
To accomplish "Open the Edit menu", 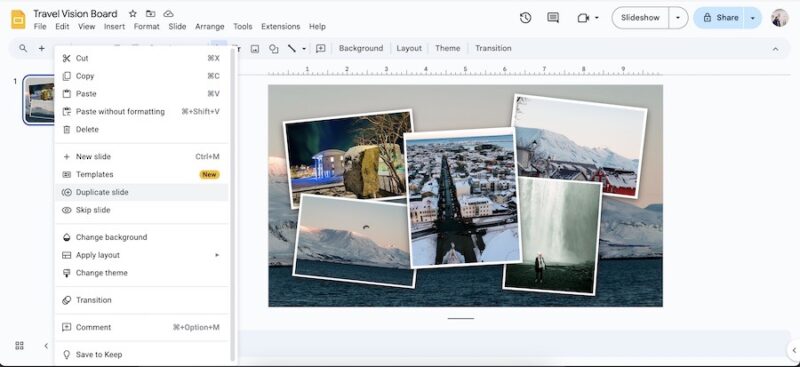I will point(62,27).
